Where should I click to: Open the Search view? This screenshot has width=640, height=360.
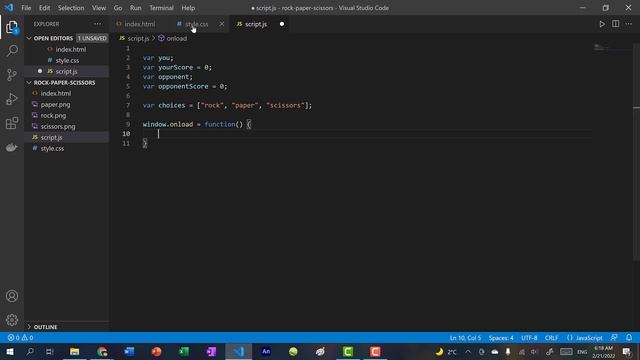pyautogui.click(x=12, y=51)
